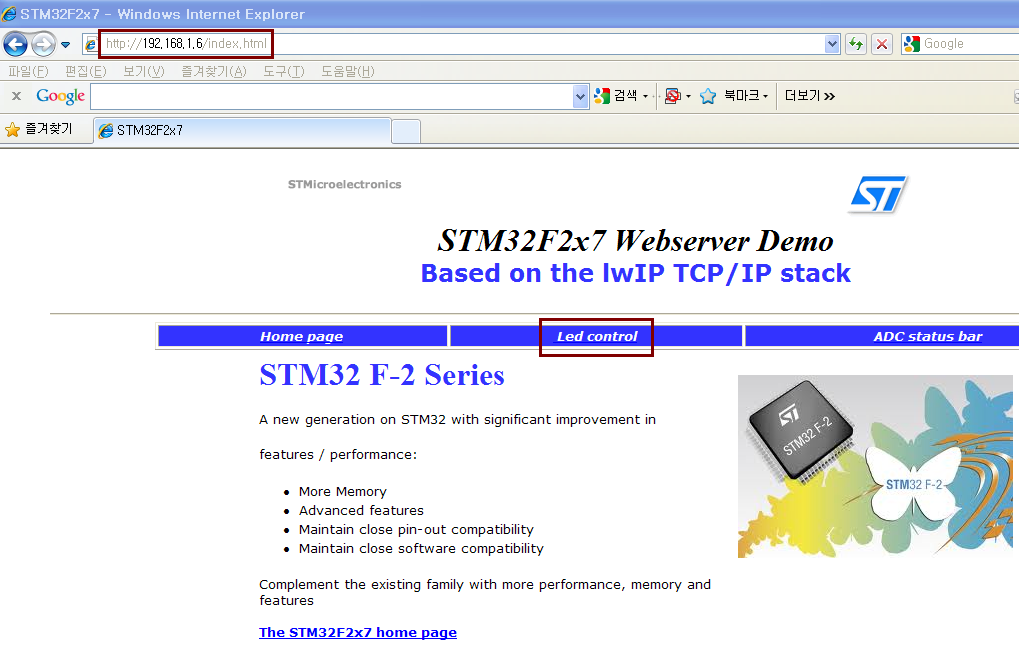Click the Forward arrow navigation button
This screenshot has height=648, width=1019.
point(44,44)
